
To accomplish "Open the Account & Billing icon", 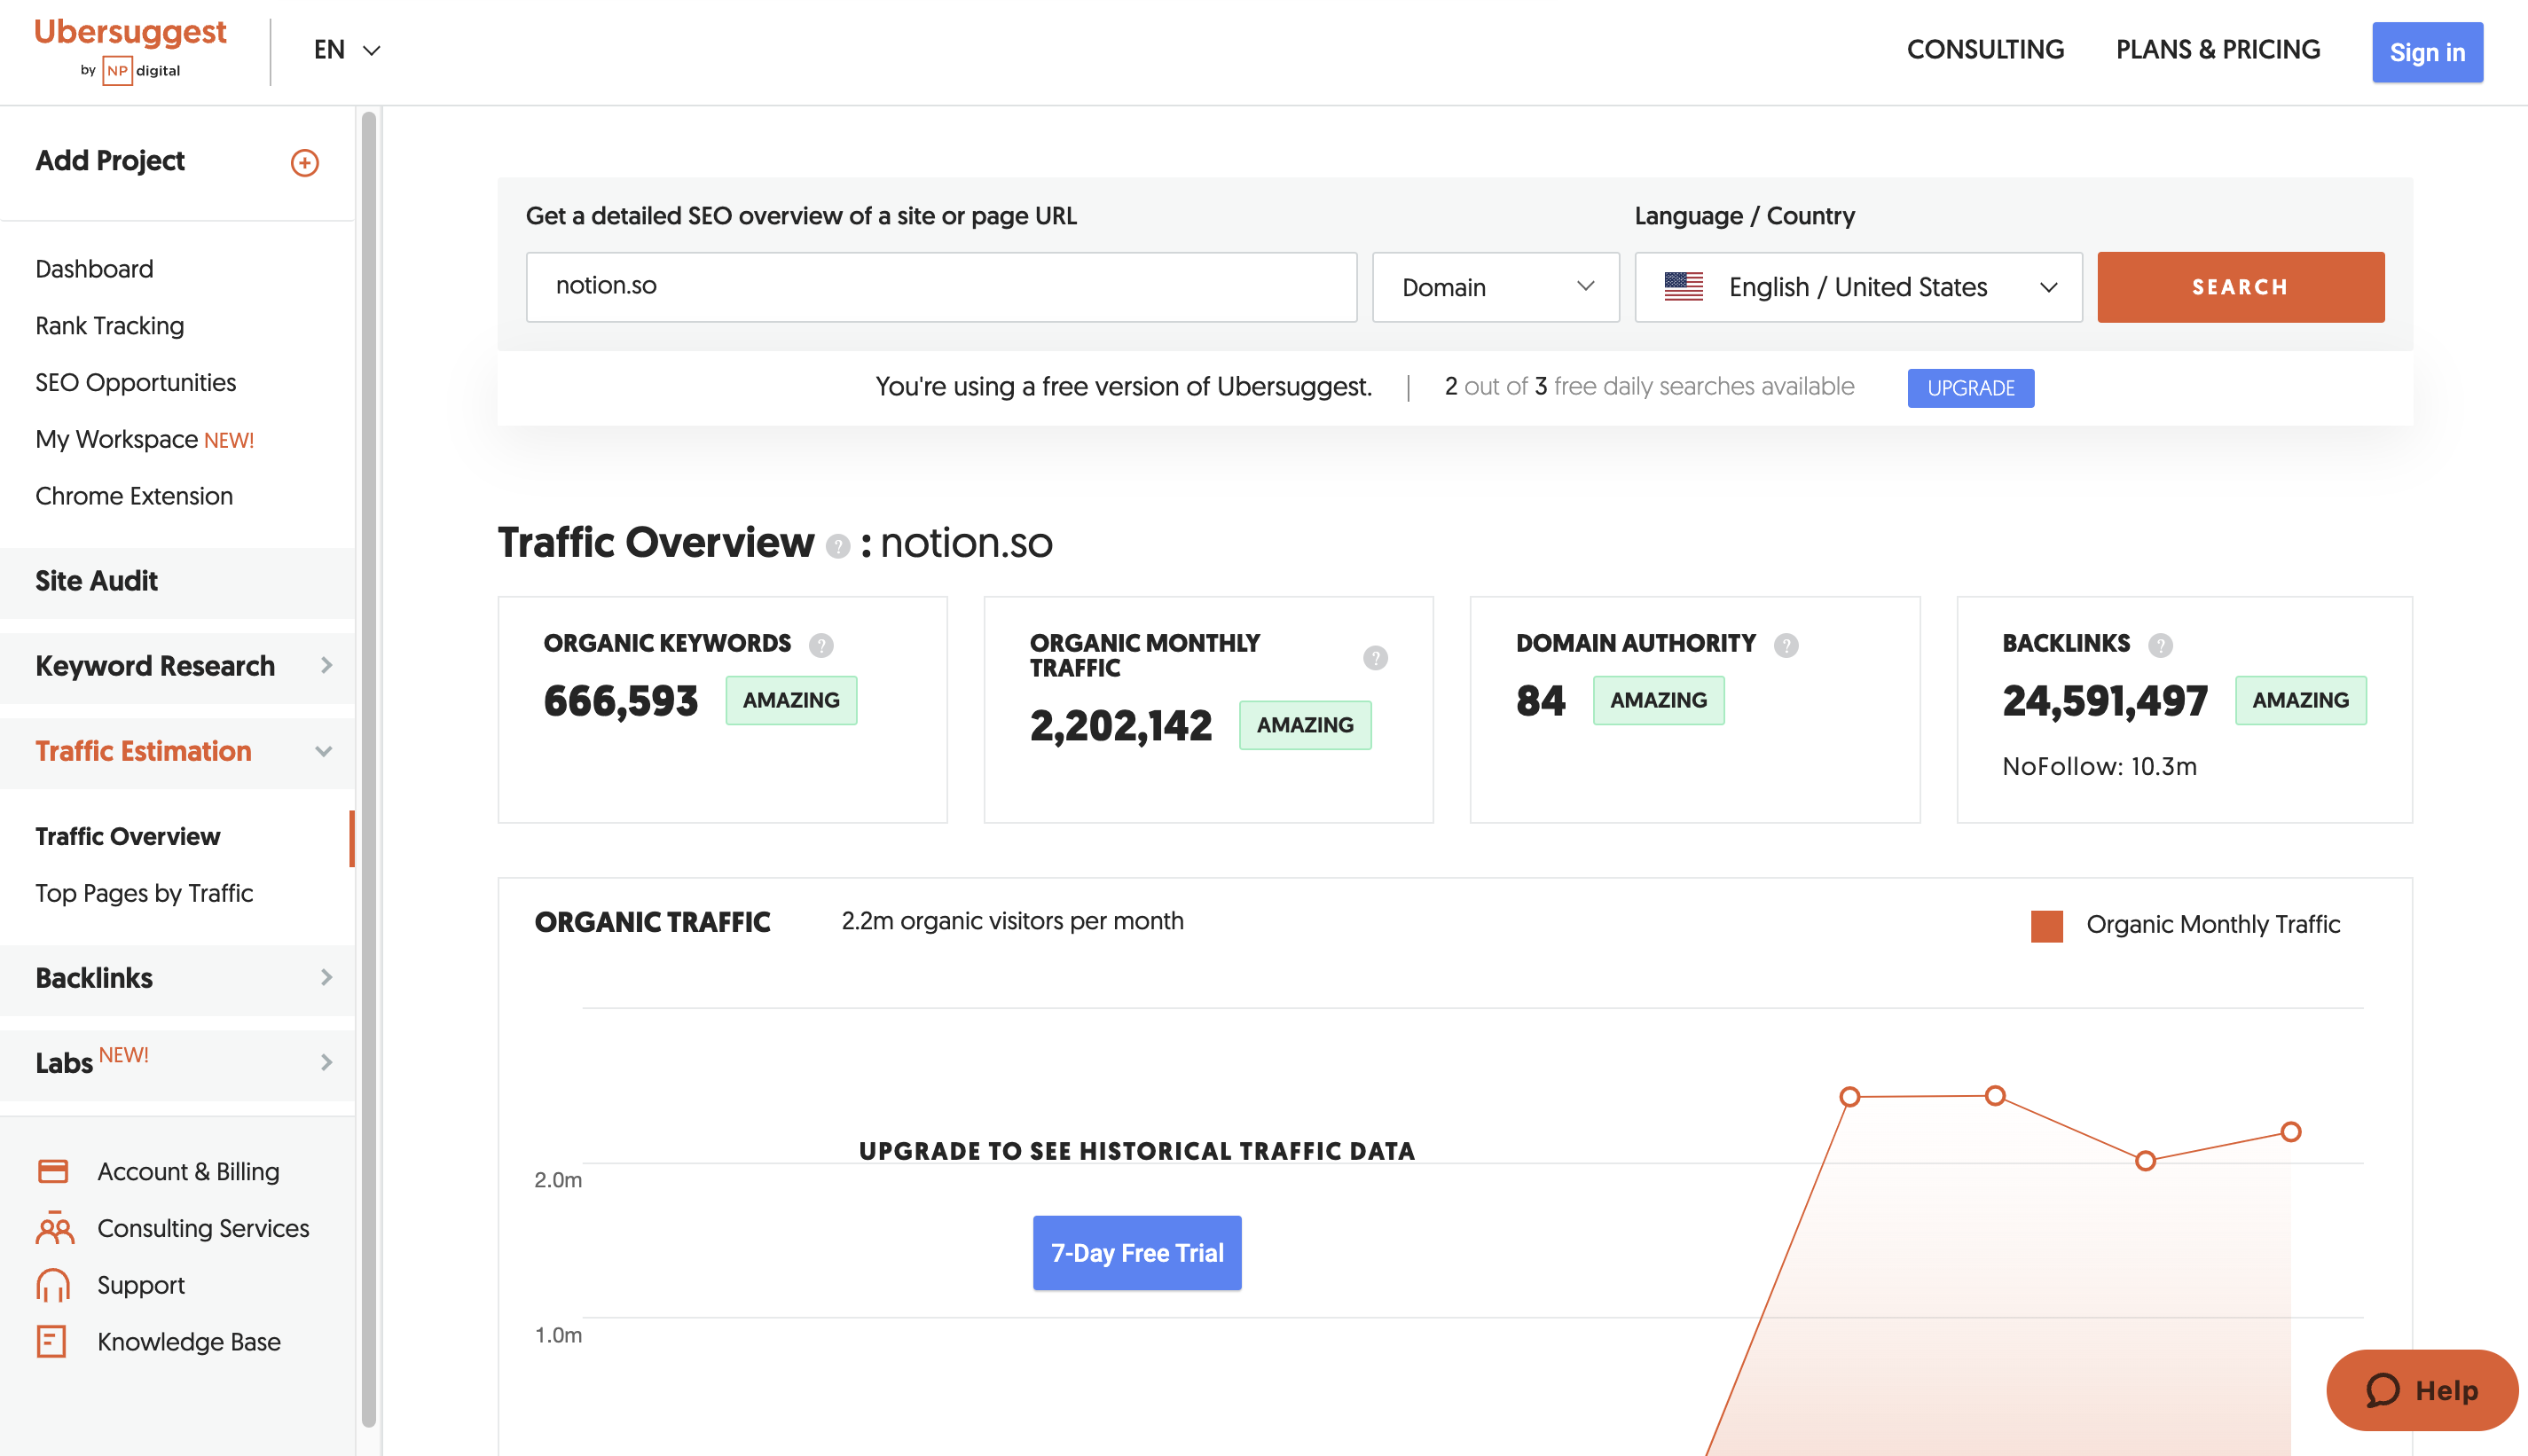I will [x=54, y=1170].
